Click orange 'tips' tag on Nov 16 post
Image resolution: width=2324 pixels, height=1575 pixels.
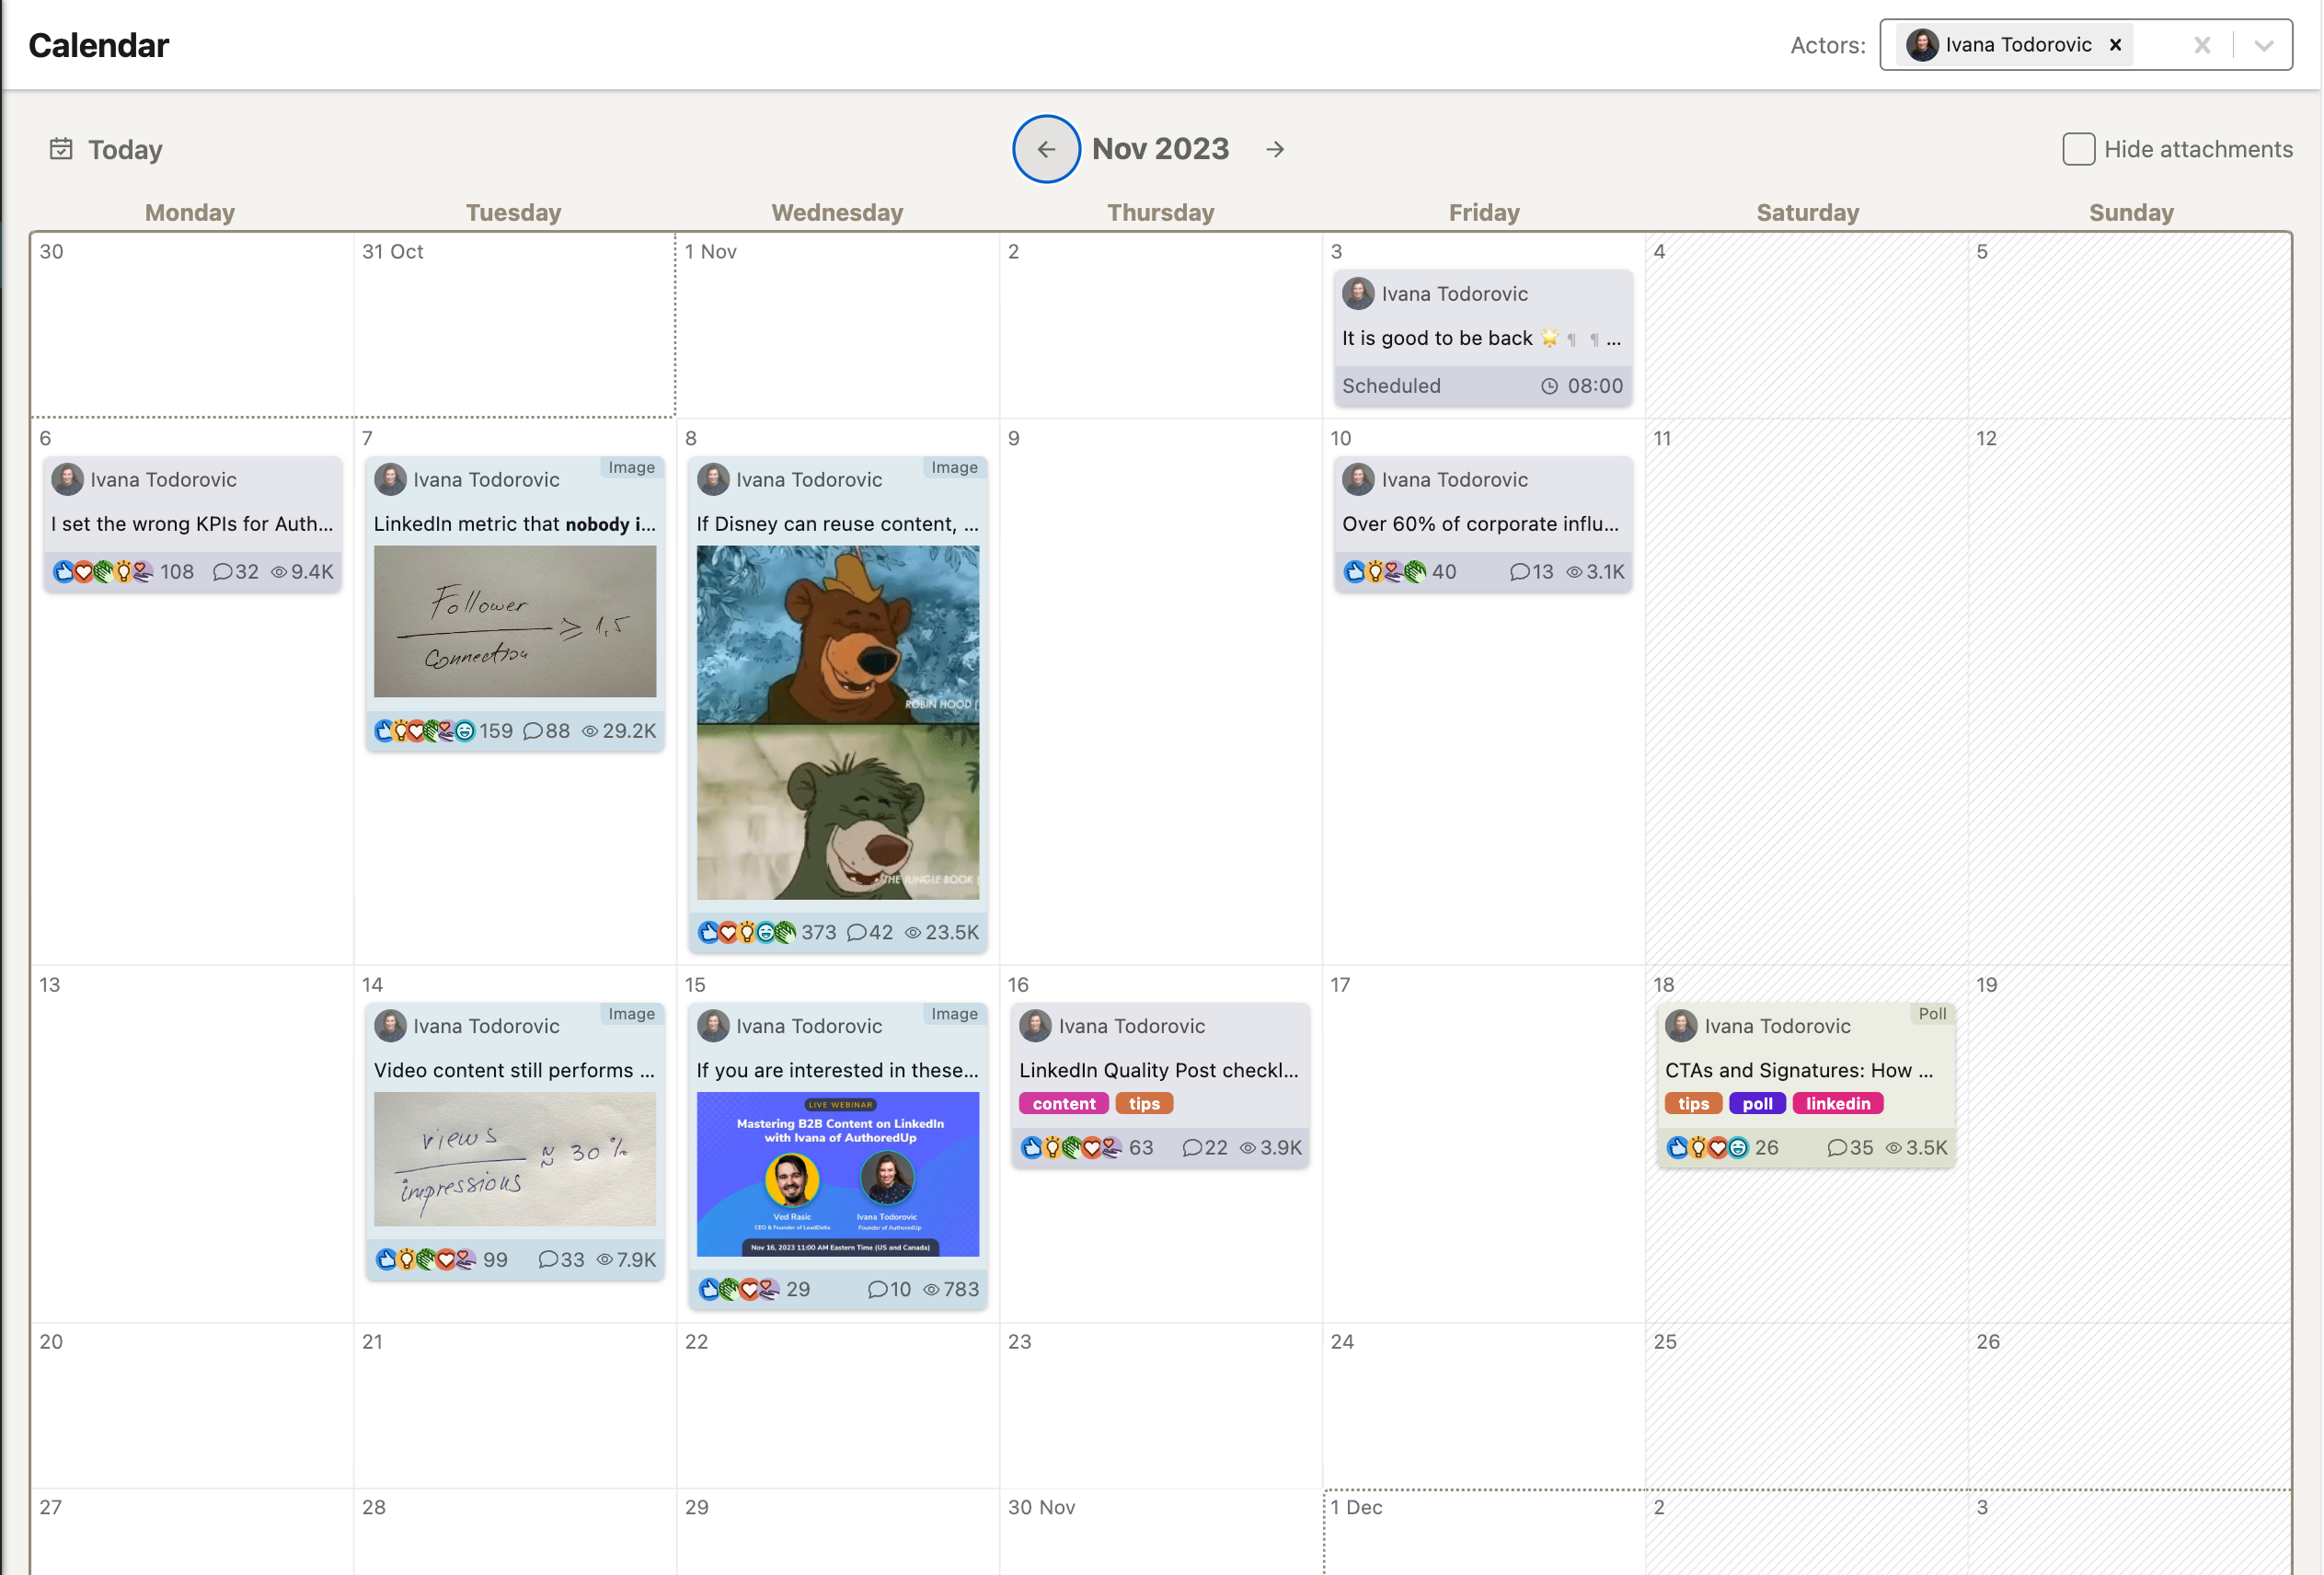tap(1144, 1104)
